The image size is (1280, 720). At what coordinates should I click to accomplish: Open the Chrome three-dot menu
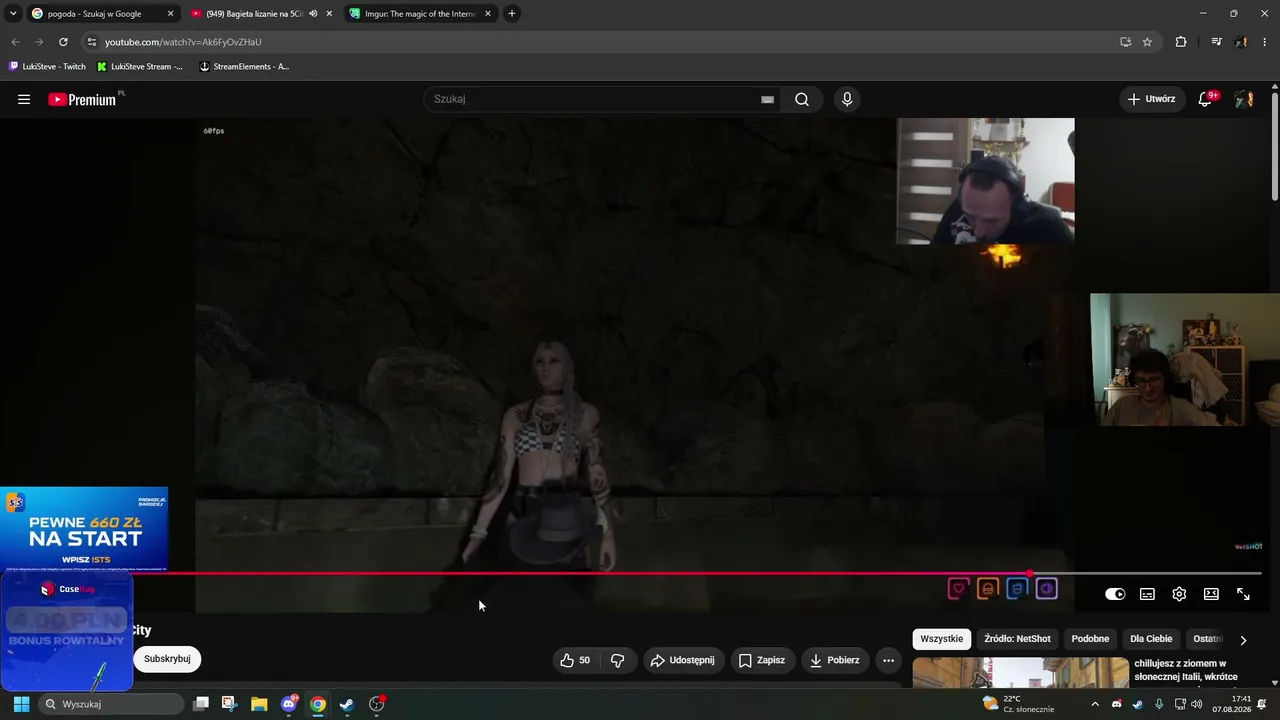1265,42
